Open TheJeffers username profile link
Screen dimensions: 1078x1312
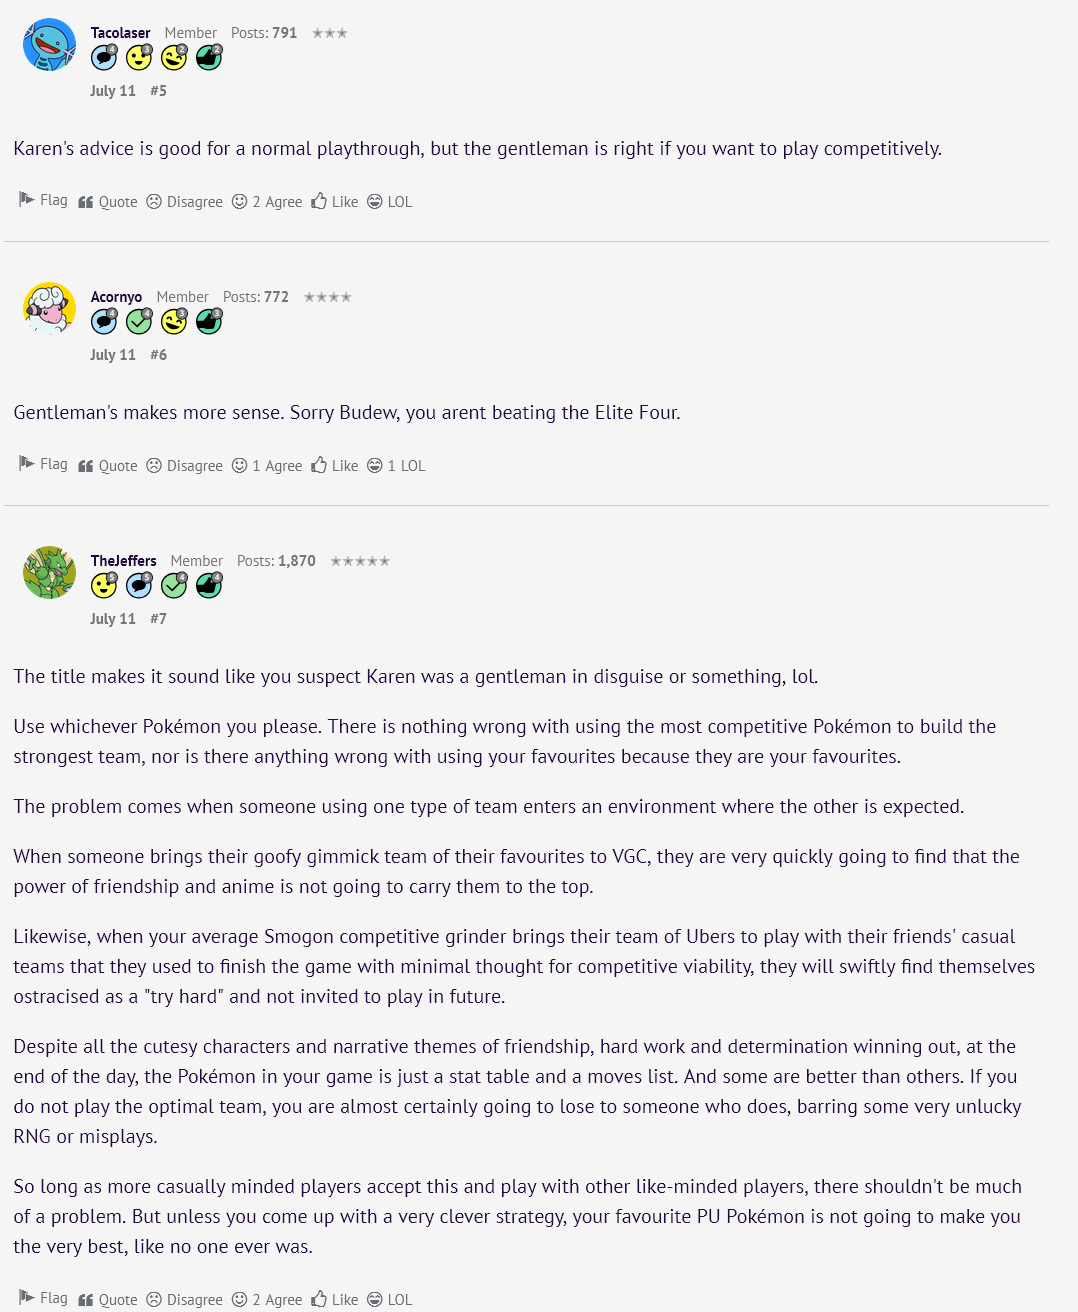pyautogui.click(x=124, y=561)
